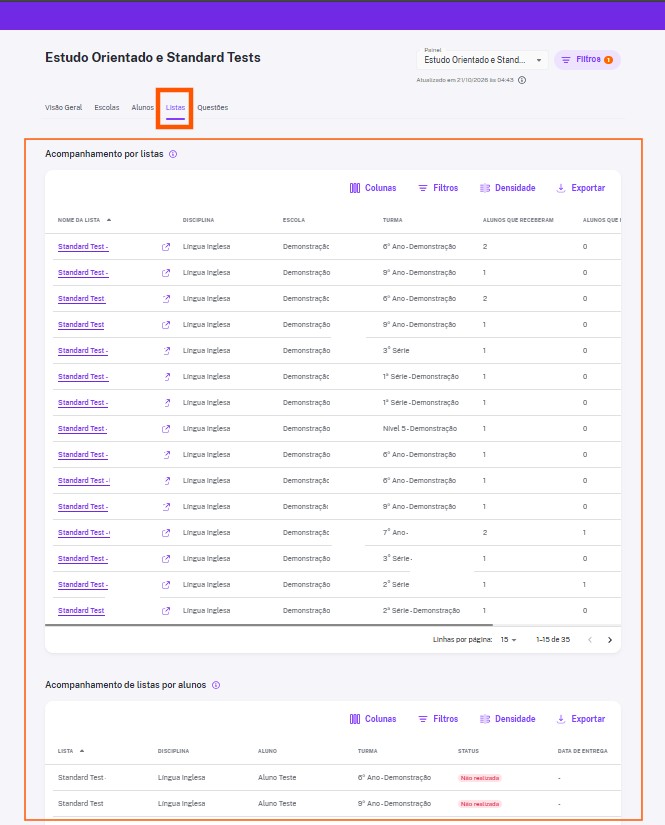The height and width of the screenshot is (825, 665).
Task: Switch to Escolas tab
Action: click(107, 107)
